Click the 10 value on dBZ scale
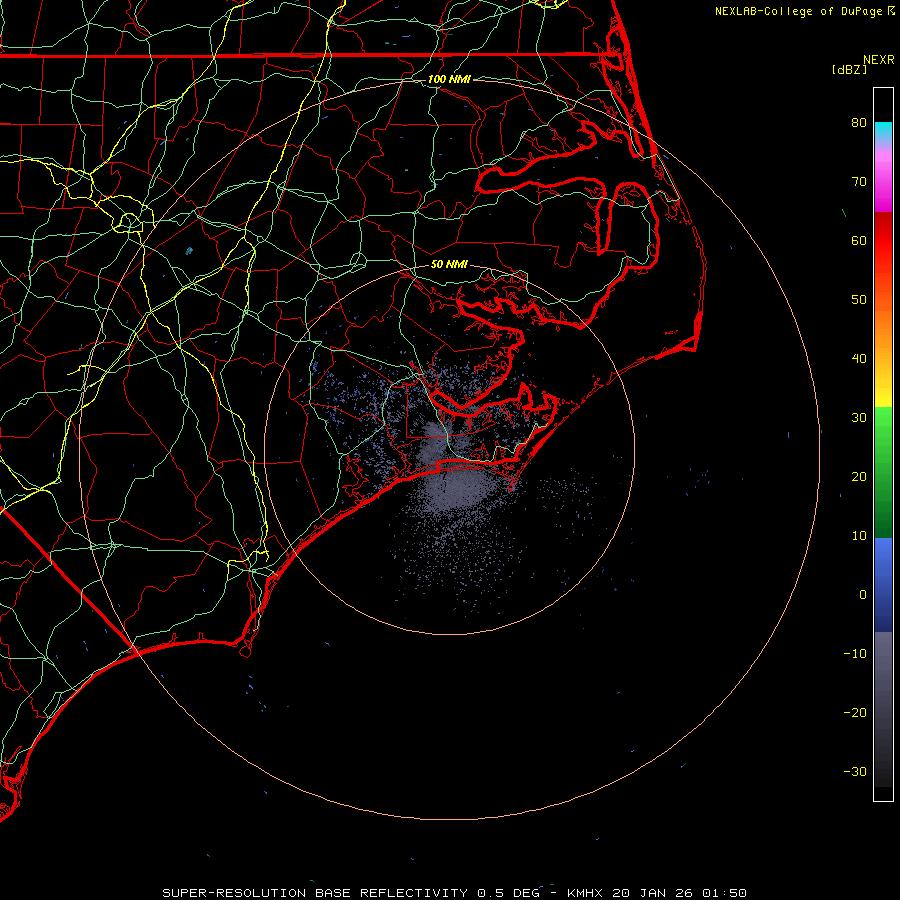This screenshot has width=900, height=900. [x=859, y=536]
